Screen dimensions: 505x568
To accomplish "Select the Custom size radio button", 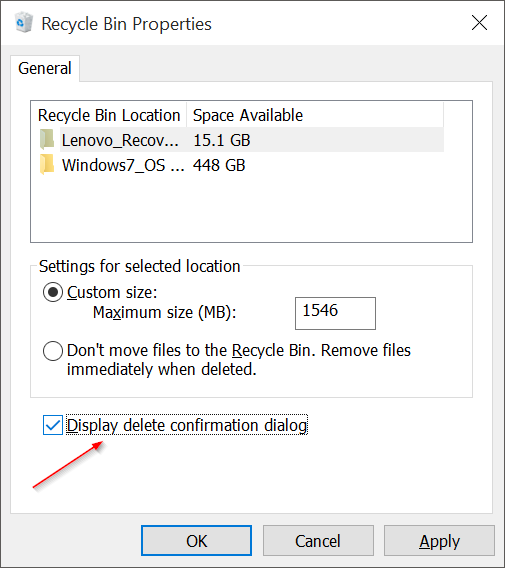I will [x=53, y=292].
